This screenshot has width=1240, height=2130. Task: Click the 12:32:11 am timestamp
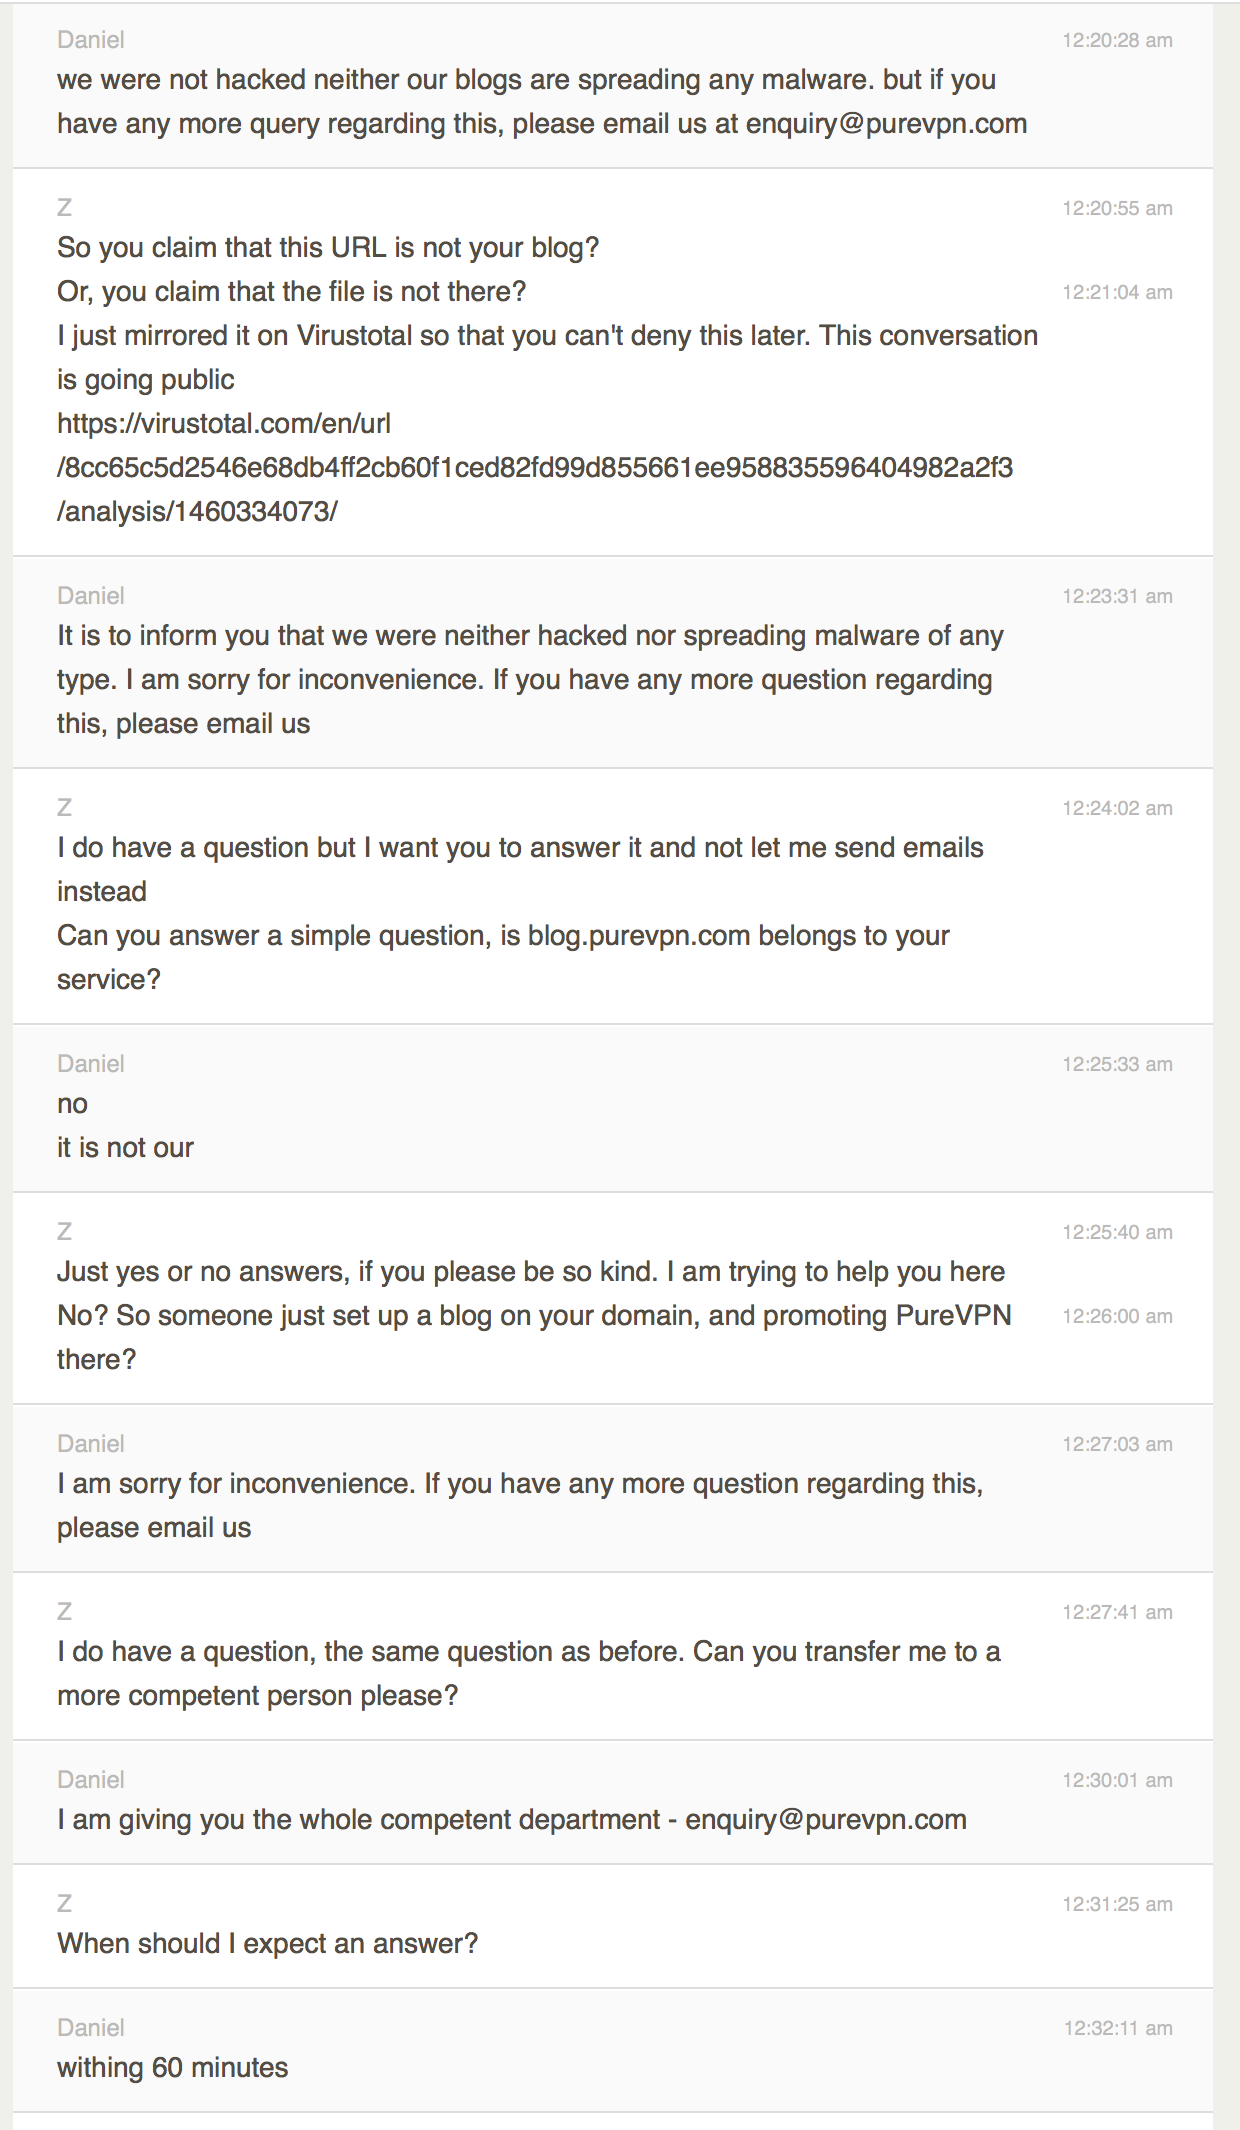pyautogui.click(x=1117, y=2028)
